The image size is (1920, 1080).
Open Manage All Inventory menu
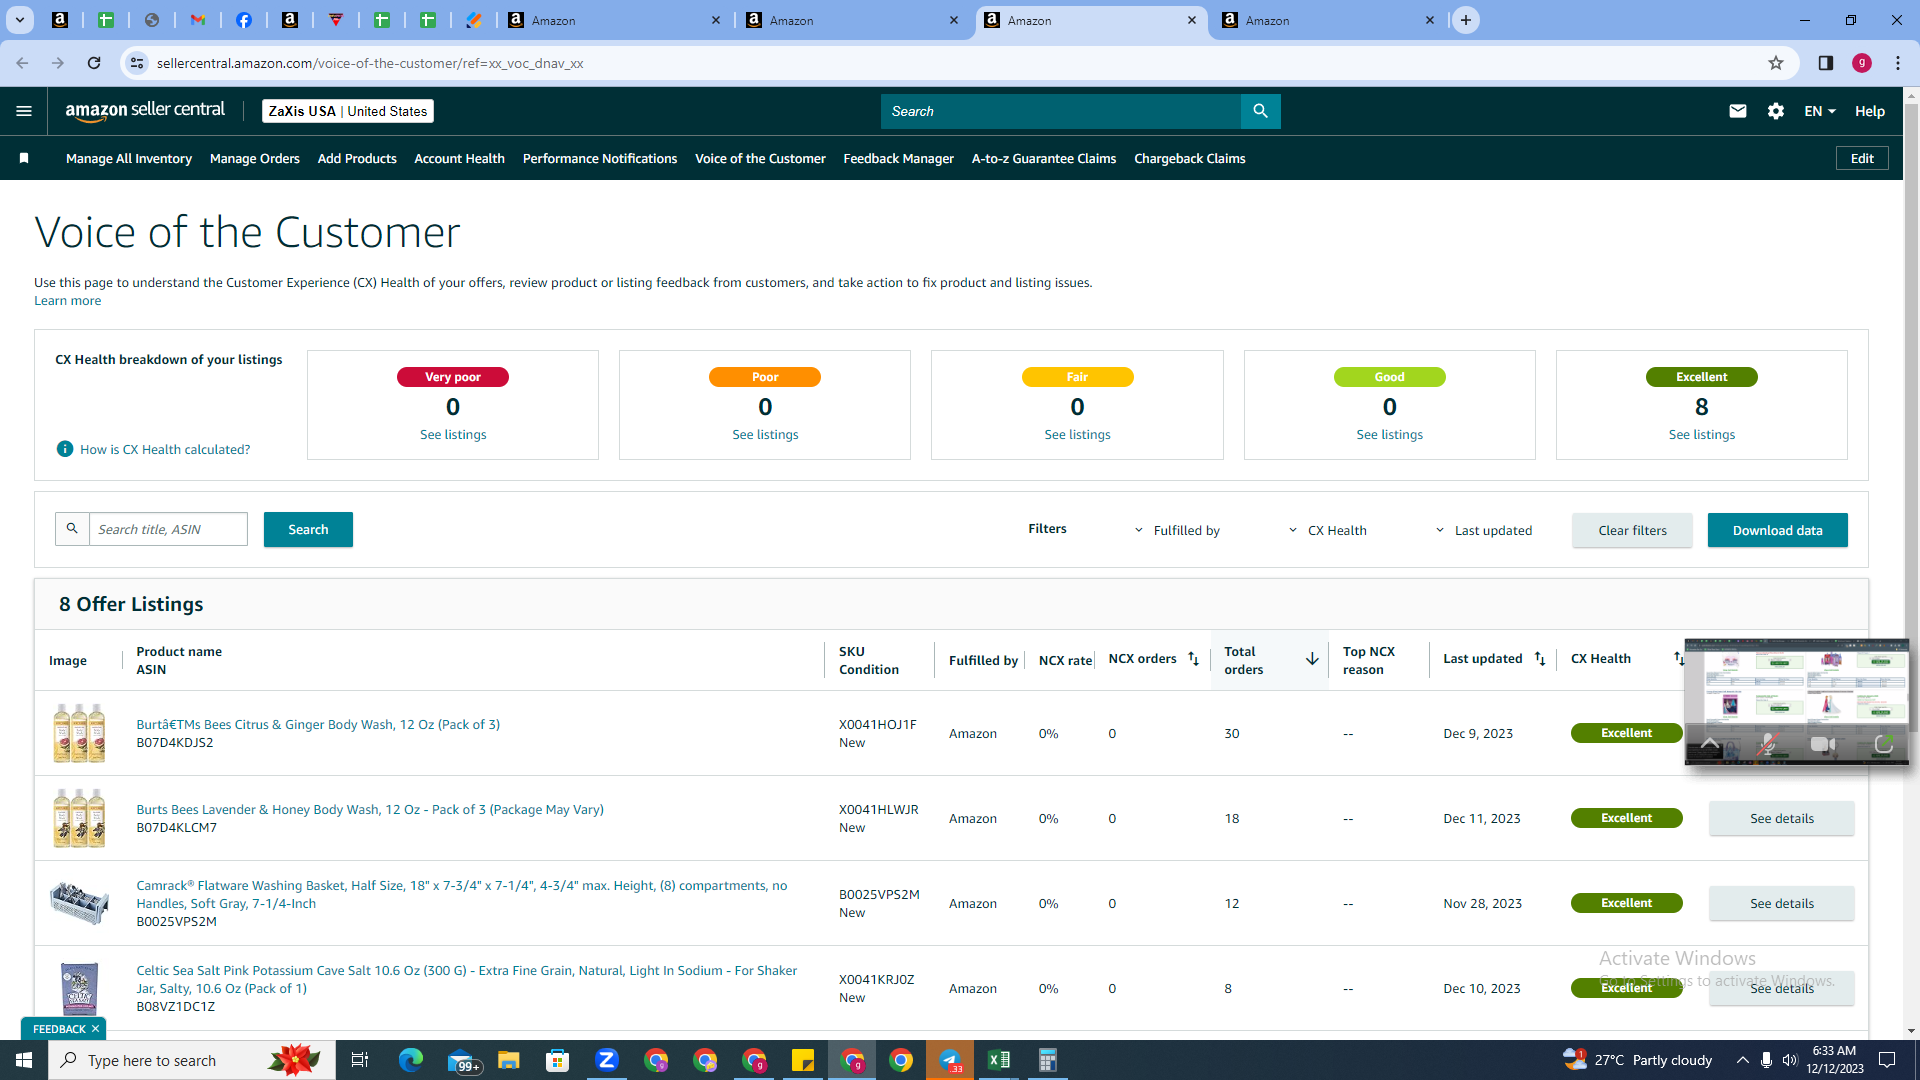pos(129,158)
